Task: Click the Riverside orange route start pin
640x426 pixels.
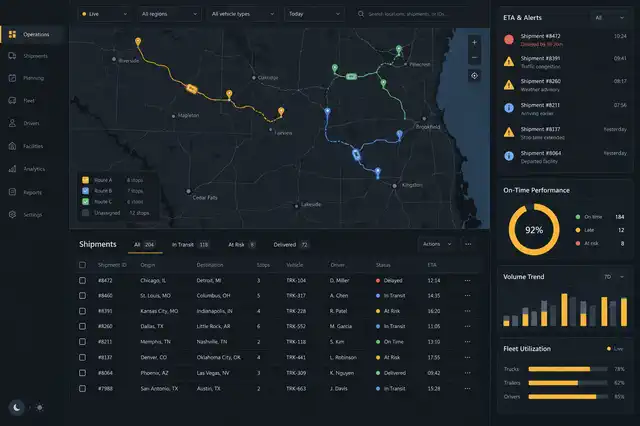Action: 138,42
